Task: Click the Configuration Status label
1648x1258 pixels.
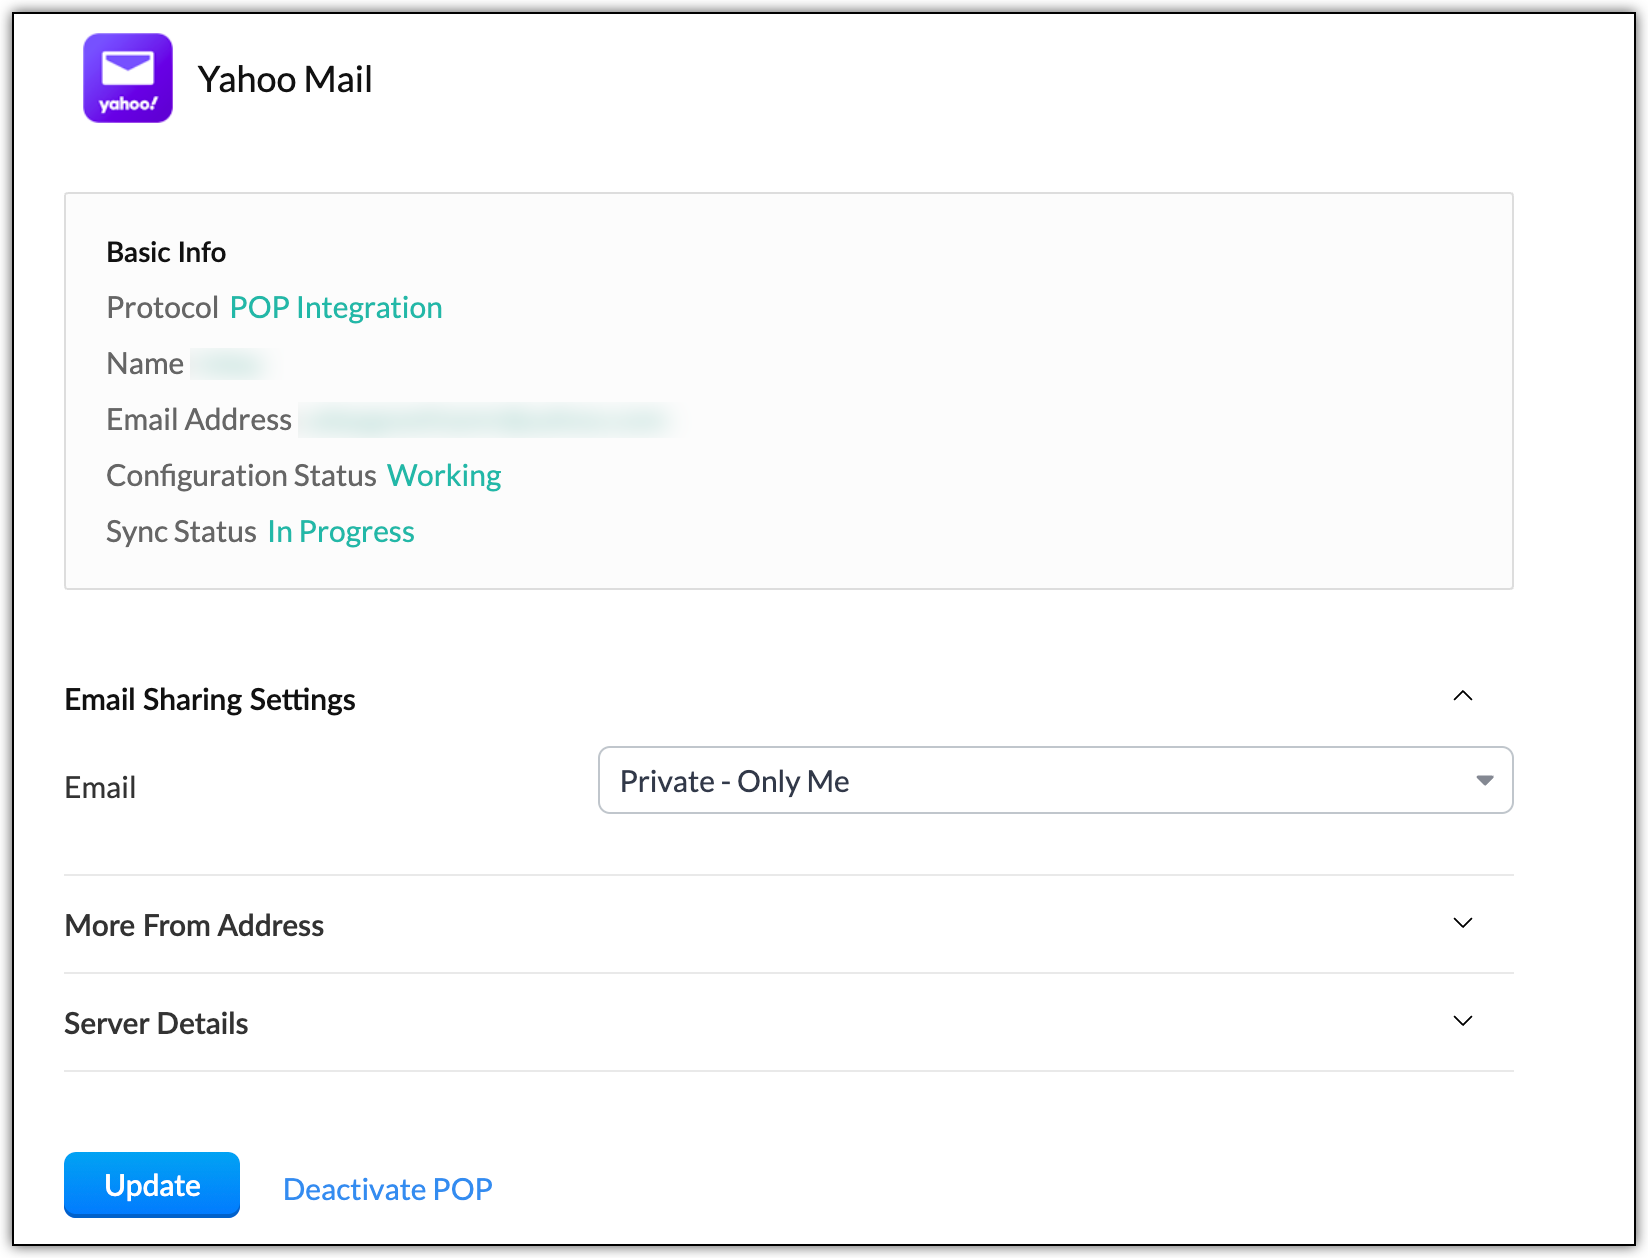Action: click(x=241, y=476)
